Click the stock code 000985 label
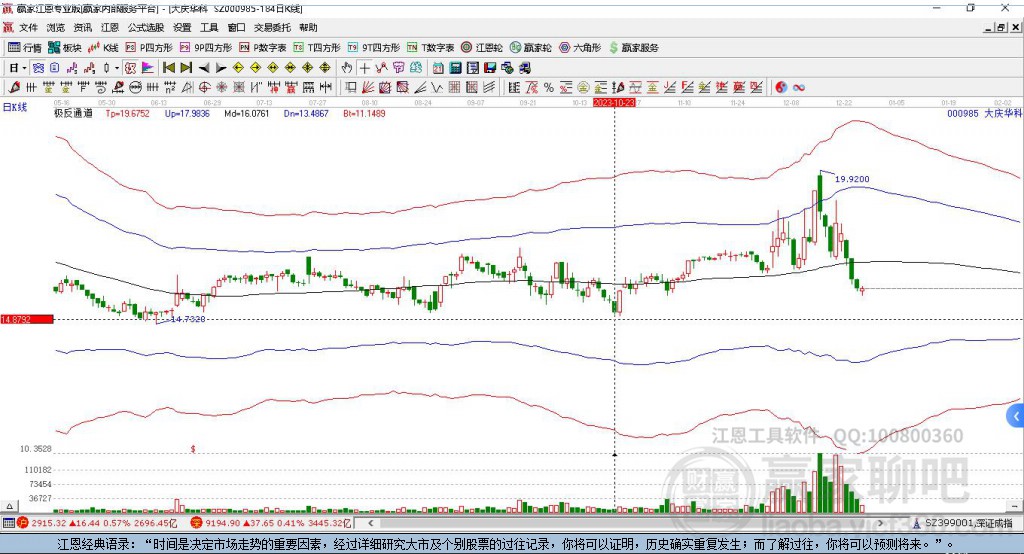The width and height of the screenshot is (1024, 554). point(963,113)
